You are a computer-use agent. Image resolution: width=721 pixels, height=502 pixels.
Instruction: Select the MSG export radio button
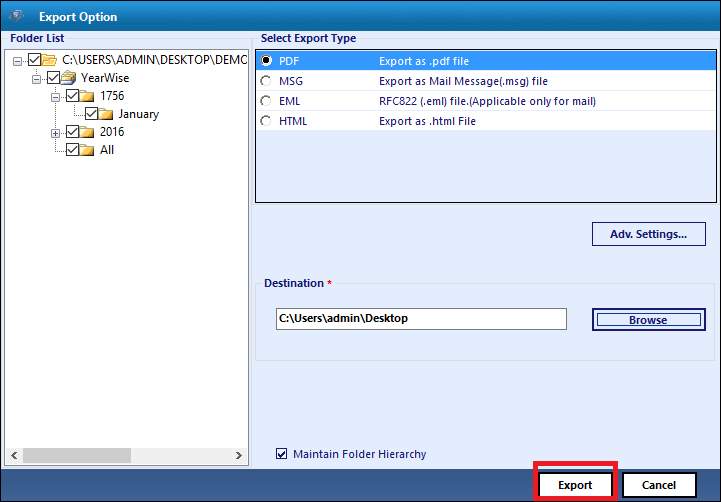[x=266, y=81]
